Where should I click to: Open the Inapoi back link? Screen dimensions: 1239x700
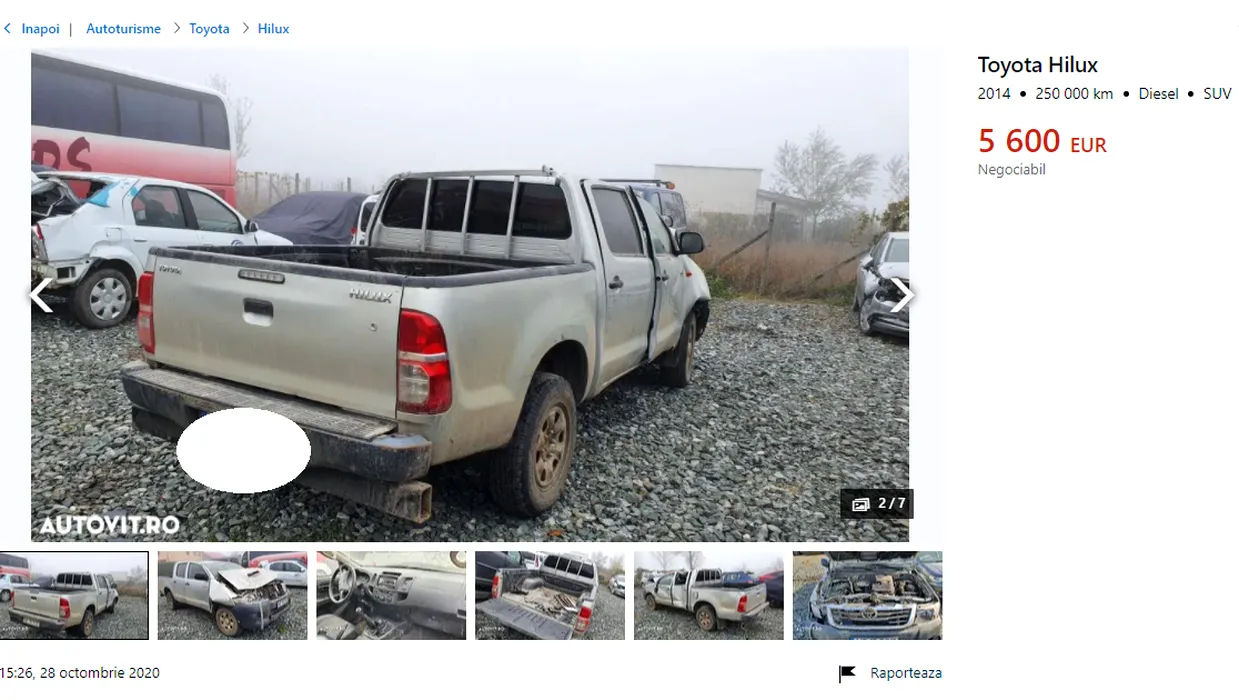click(41, 29)
